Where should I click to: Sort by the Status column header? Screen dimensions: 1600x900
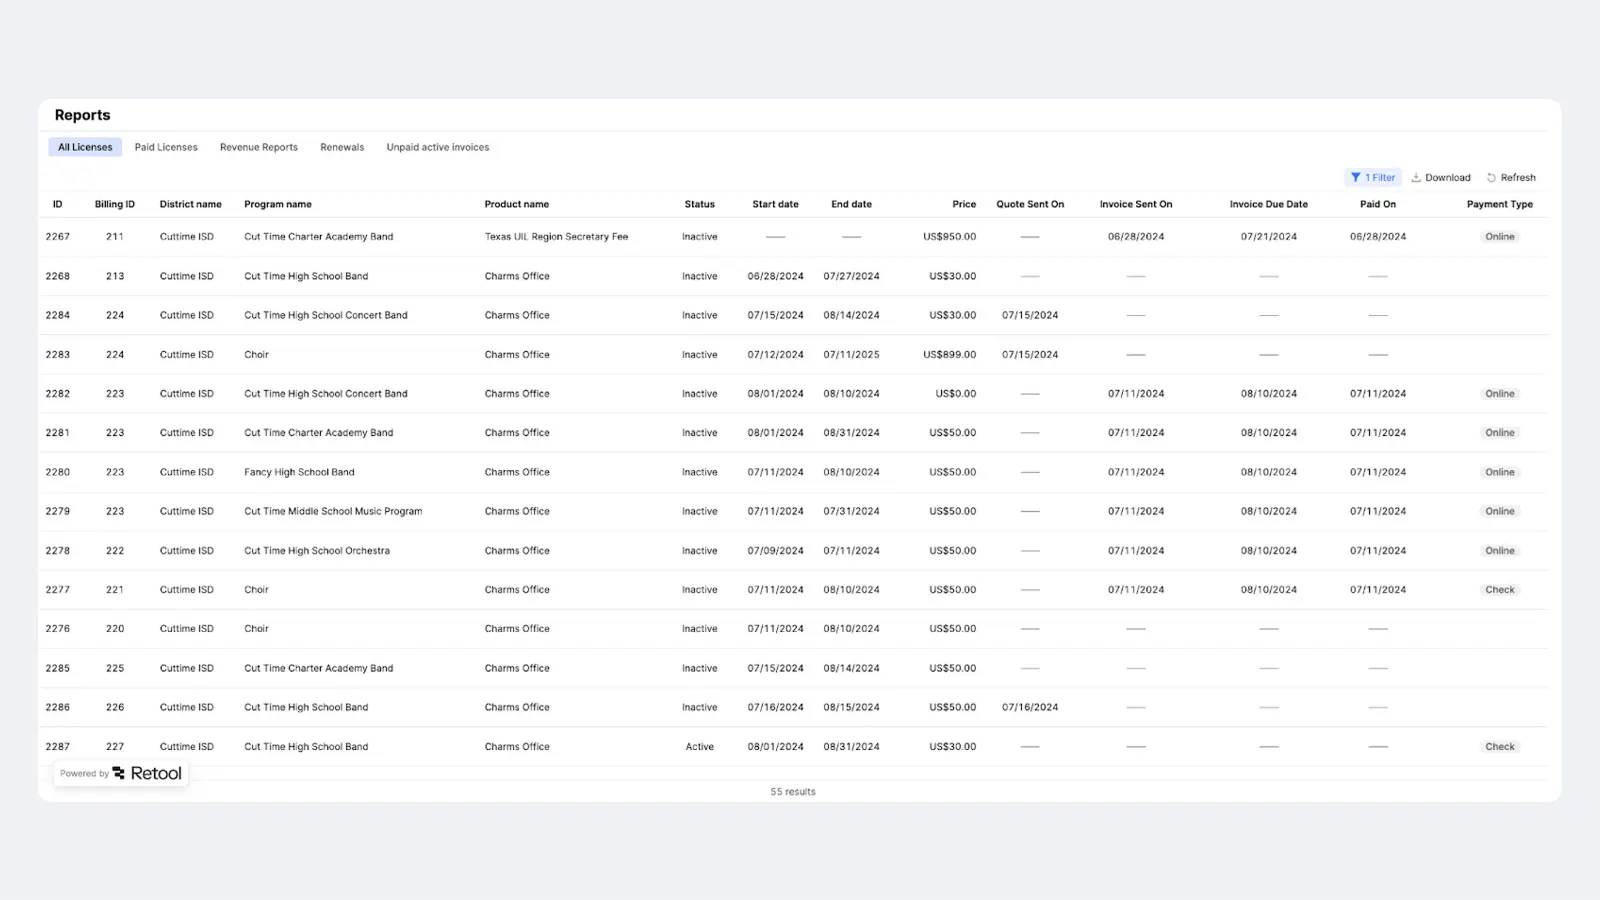pyautogui.click(x=700, y=204)
